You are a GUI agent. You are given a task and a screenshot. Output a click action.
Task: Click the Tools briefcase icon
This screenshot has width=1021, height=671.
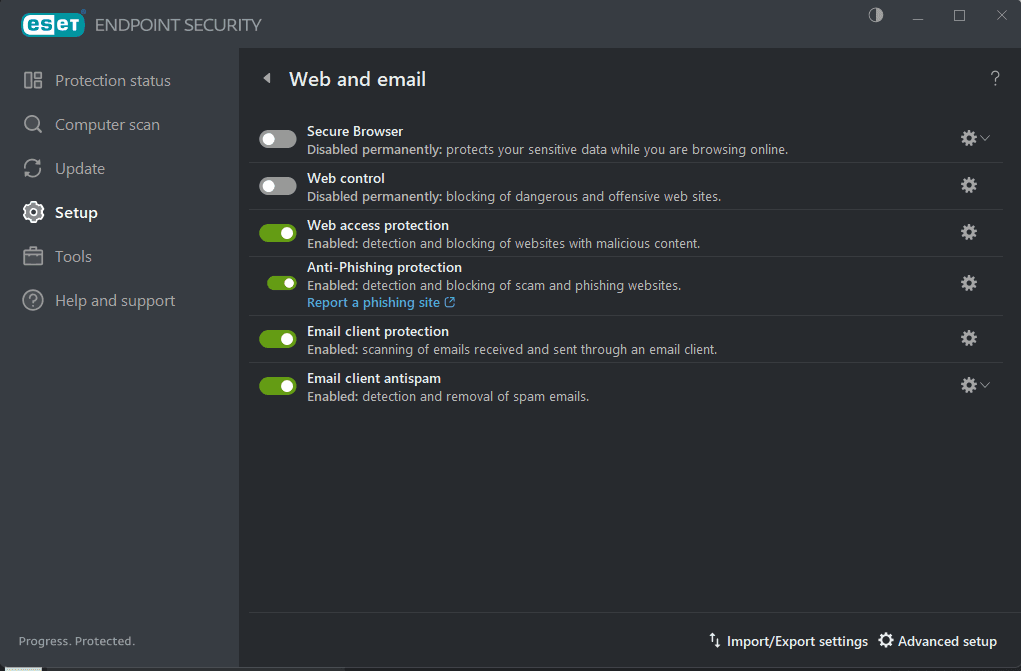(33, 256)
